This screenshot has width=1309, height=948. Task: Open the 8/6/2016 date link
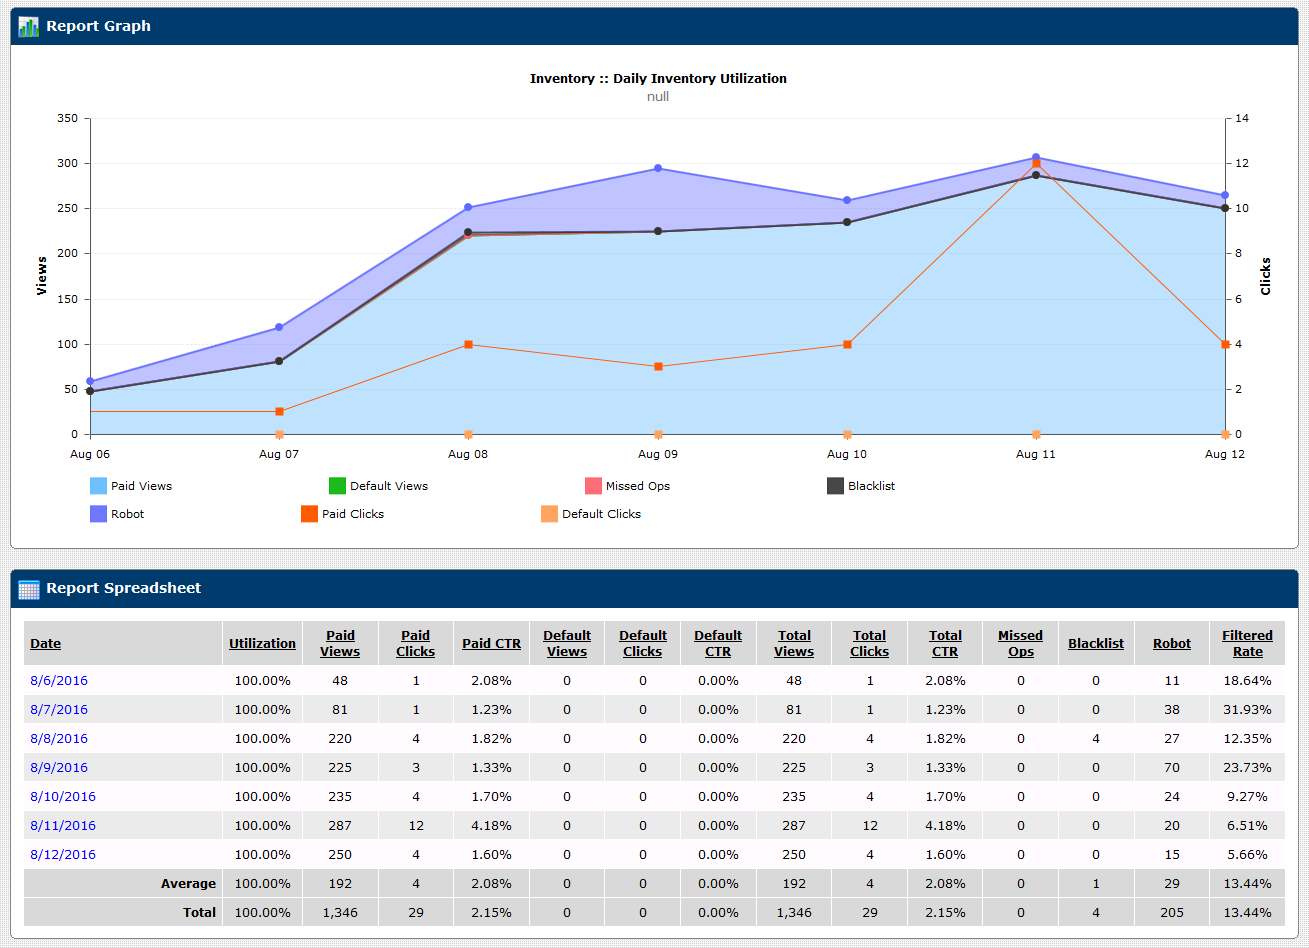59,681
